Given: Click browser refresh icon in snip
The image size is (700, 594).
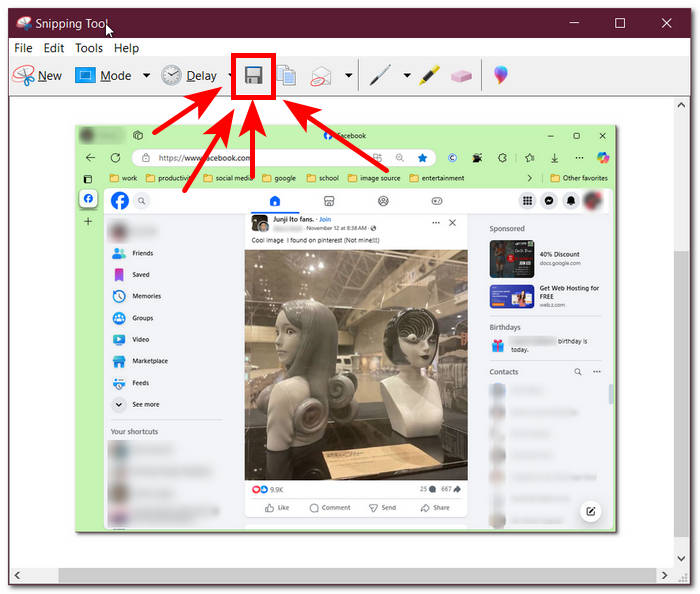Looking at the screenshot, I should click(x=115, y=158).
